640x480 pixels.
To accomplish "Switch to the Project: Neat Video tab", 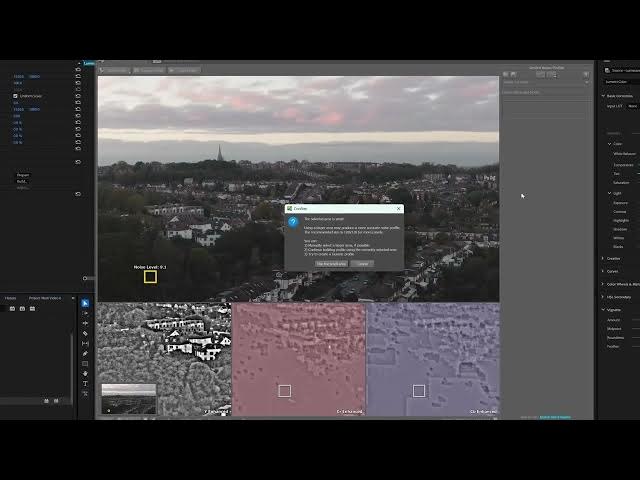I will (44, 298).
